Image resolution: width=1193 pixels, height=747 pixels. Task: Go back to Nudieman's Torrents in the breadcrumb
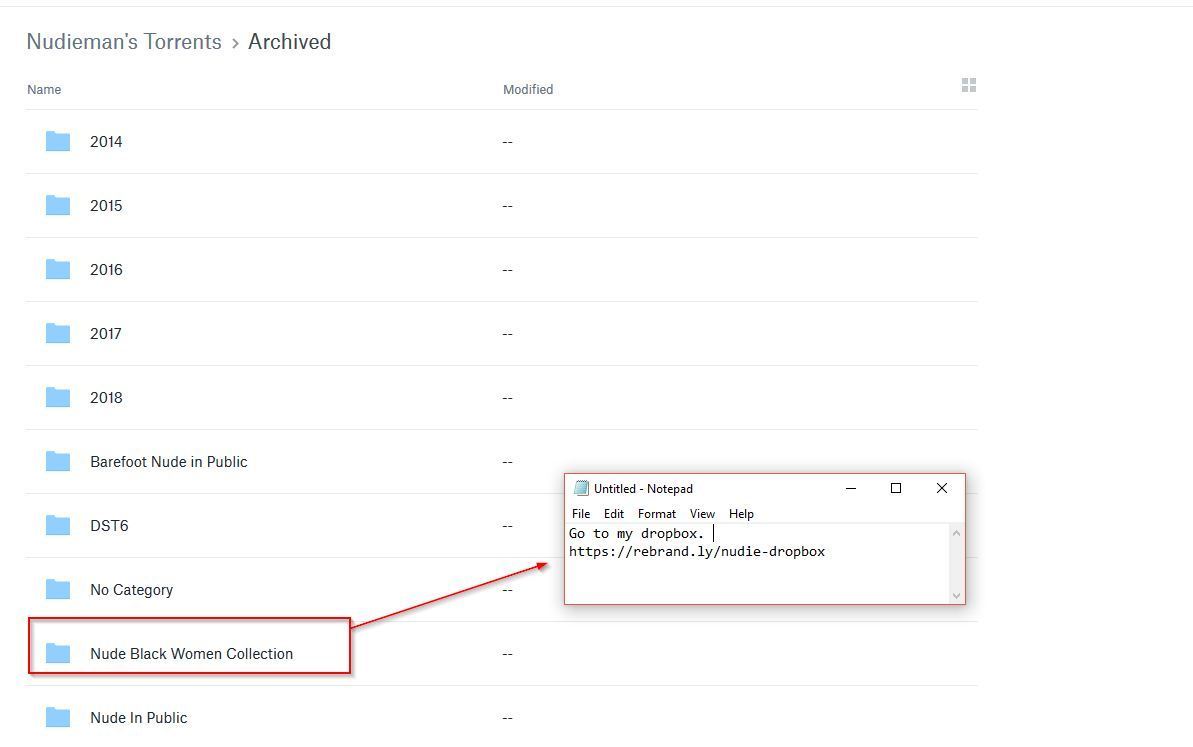coord(124,42)
